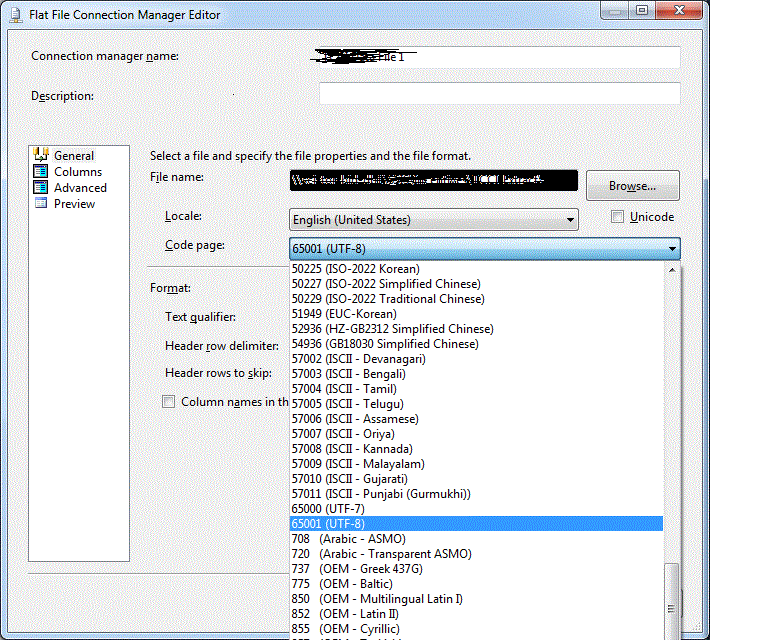Choose 57002 (ISCII - Devanagari)
Viewport: 768px width, 640px height.
(477, 359)
